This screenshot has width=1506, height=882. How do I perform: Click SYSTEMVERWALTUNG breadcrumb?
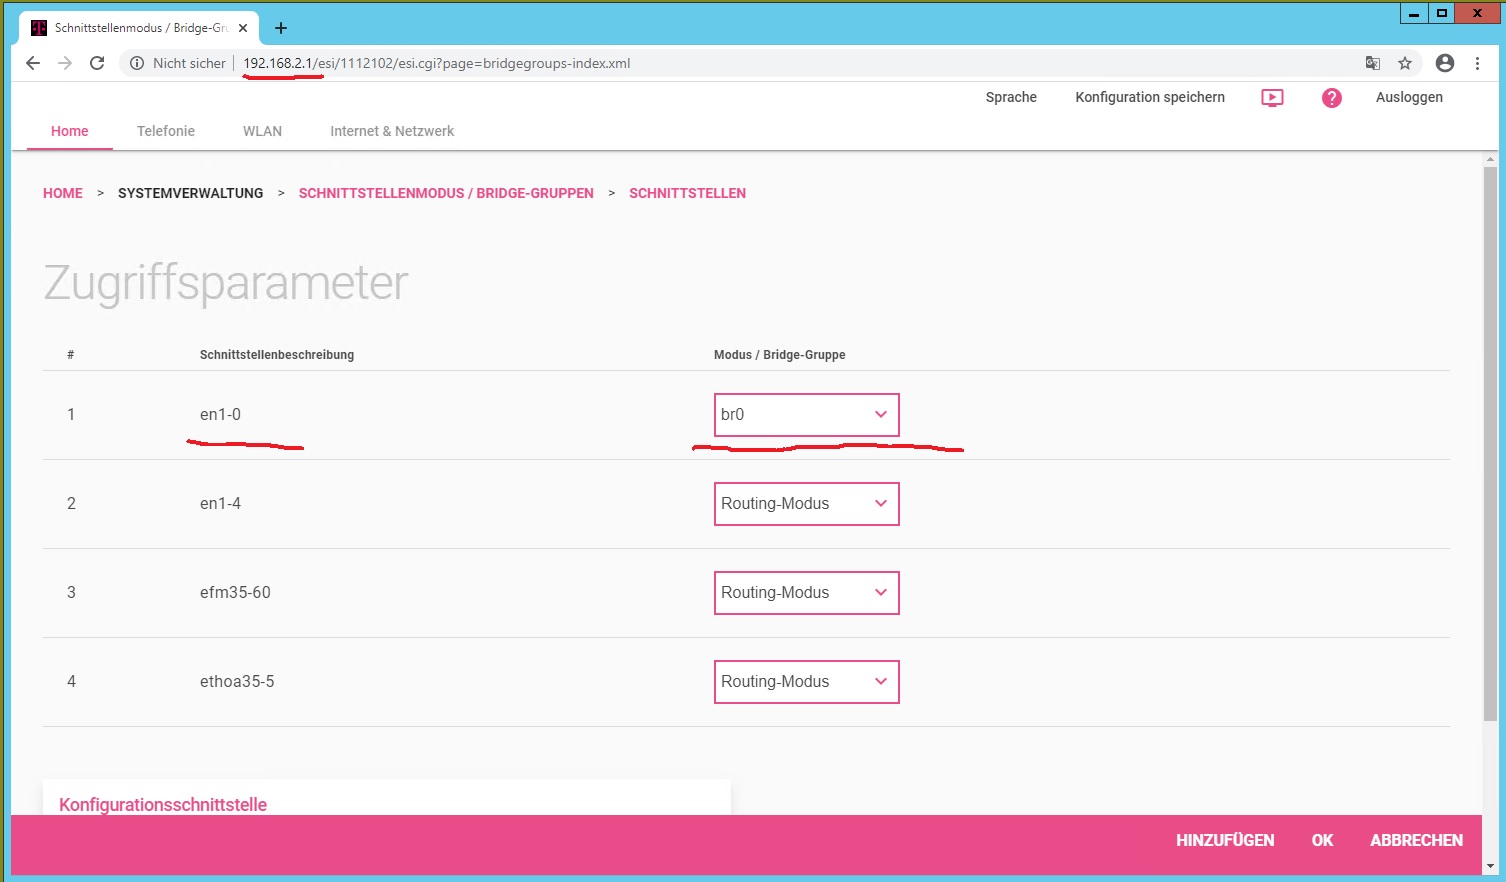coord(190,193)
